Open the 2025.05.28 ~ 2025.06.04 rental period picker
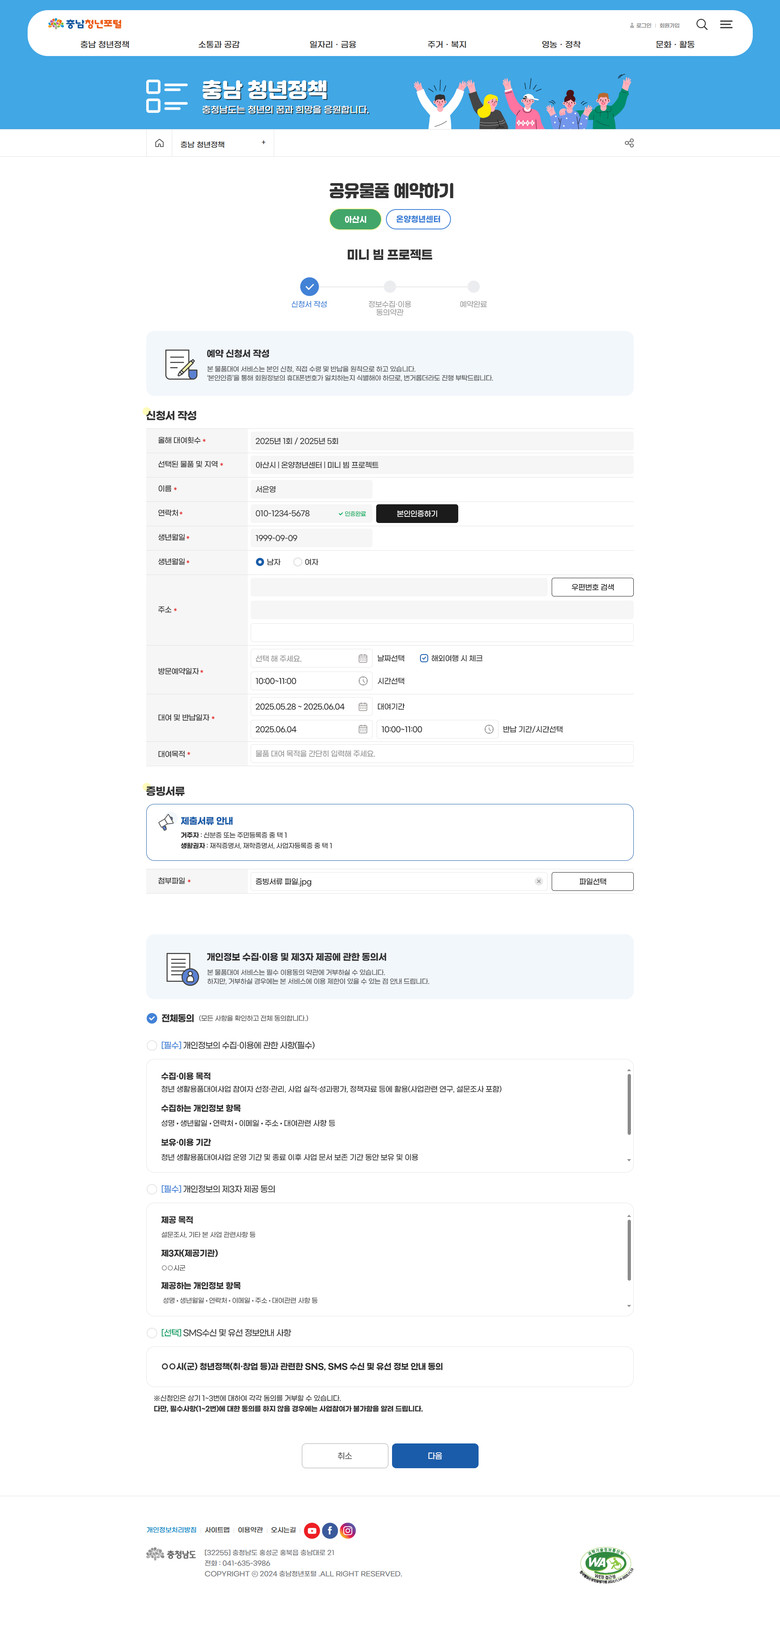Viewport: 780px width, 1629px height. pos(310,707)
